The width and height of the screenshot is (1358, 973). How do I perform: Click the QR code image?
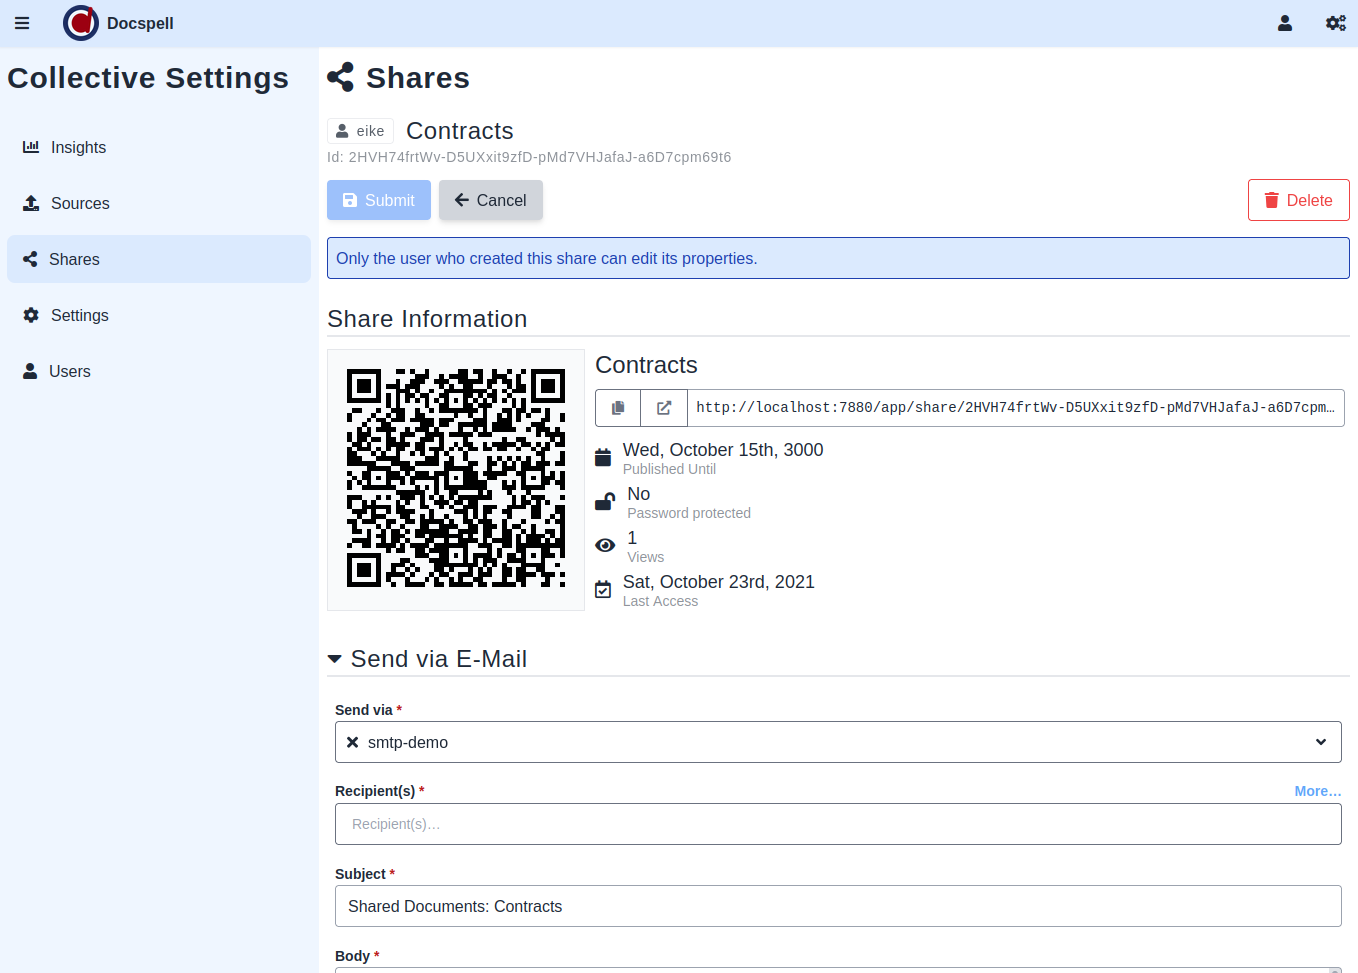pos(456,479)
